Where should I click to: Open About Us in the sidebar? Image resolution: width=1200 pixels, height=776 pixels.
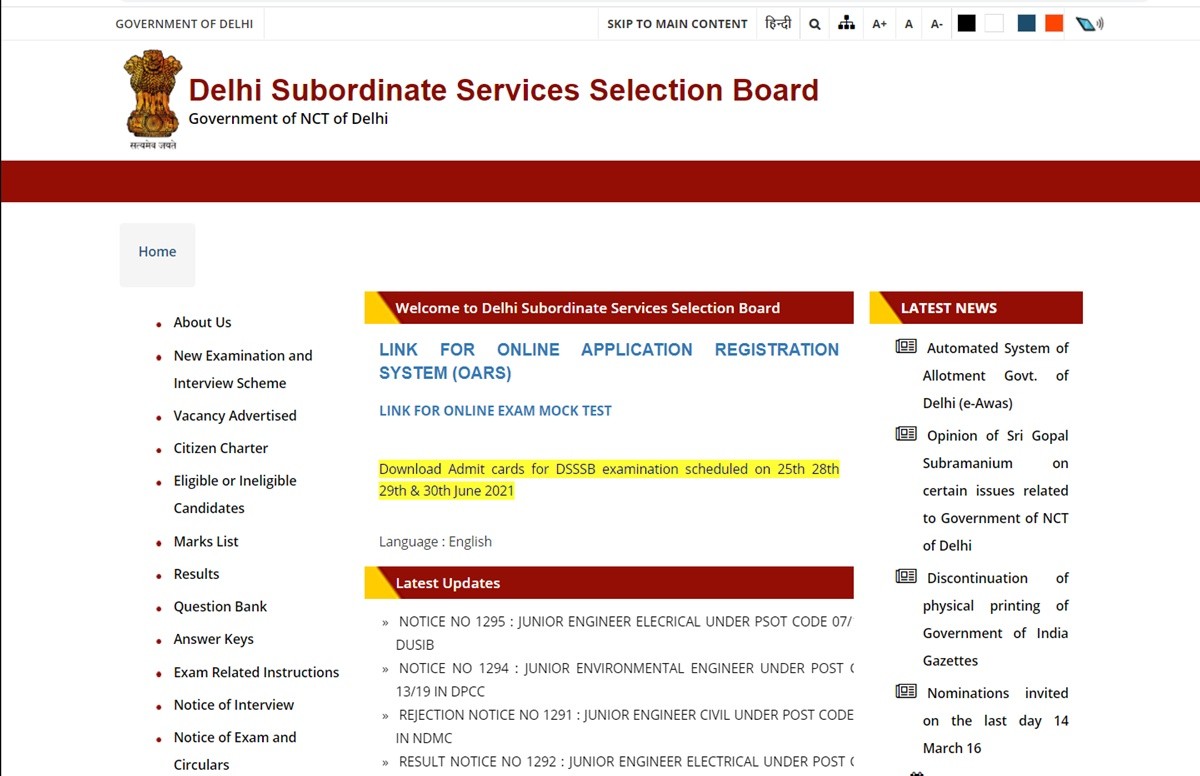[x=202, y=322]
